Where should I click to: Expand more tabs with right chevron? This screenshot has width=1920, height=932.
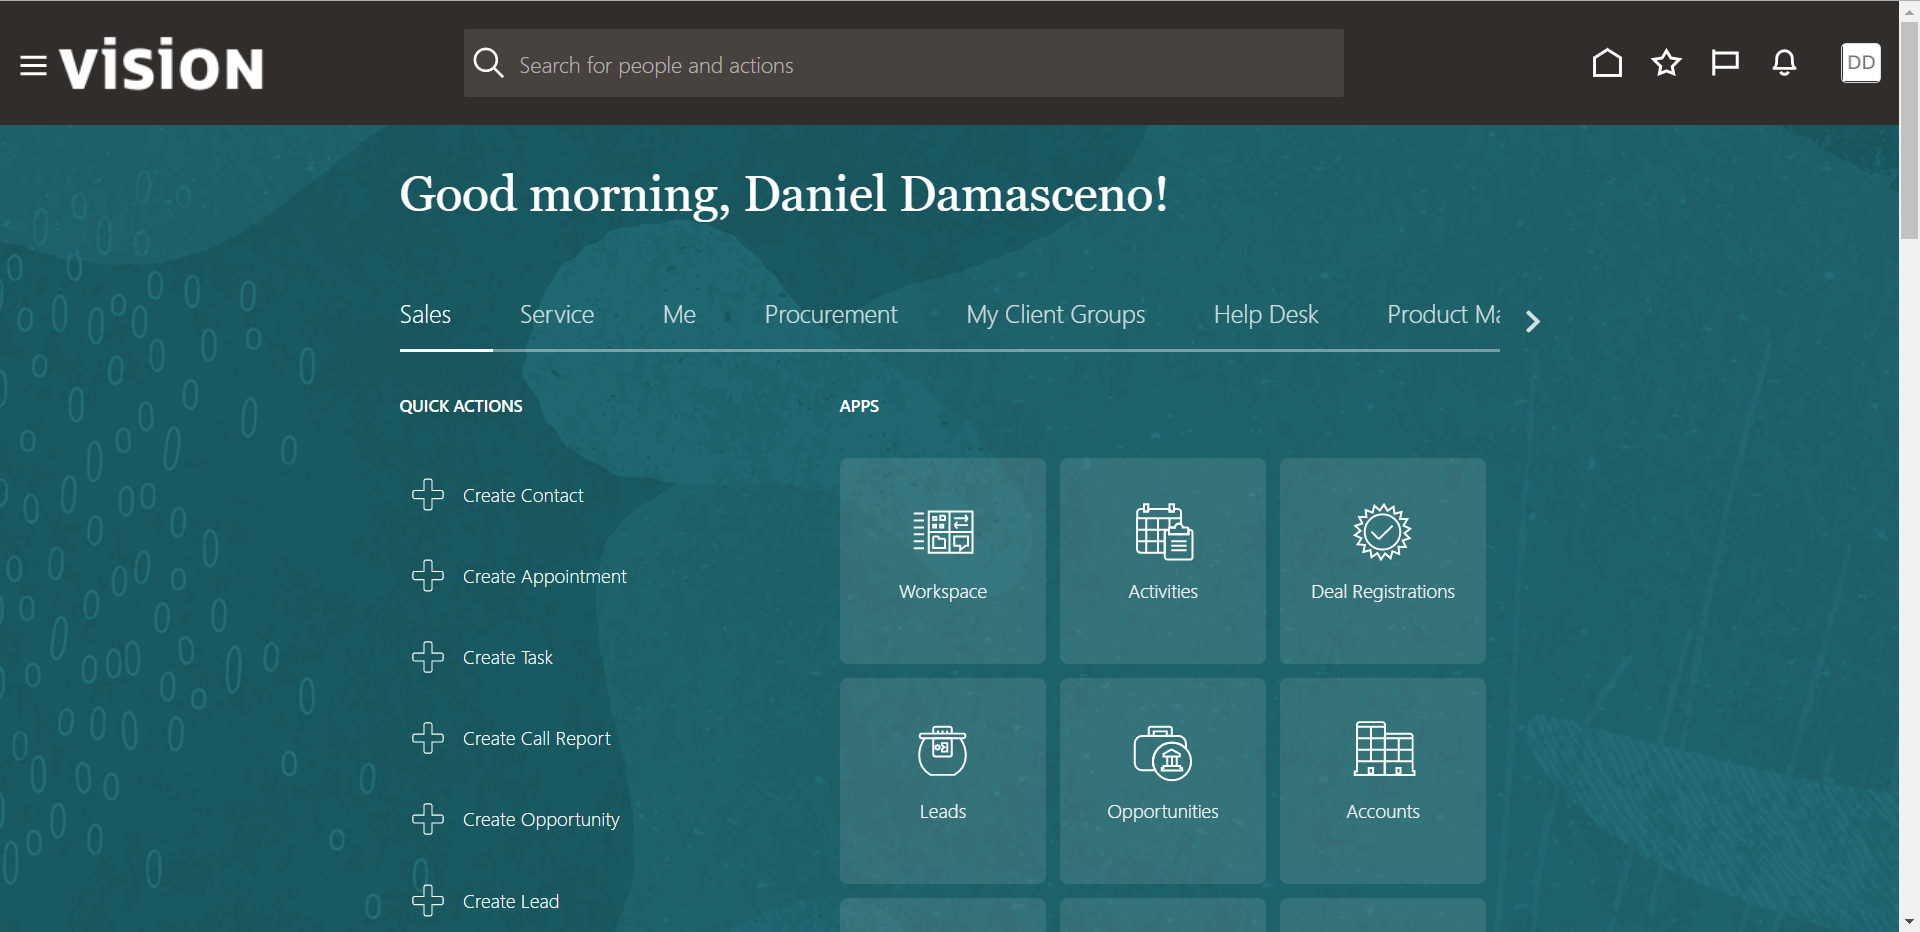click(1533, 321)
